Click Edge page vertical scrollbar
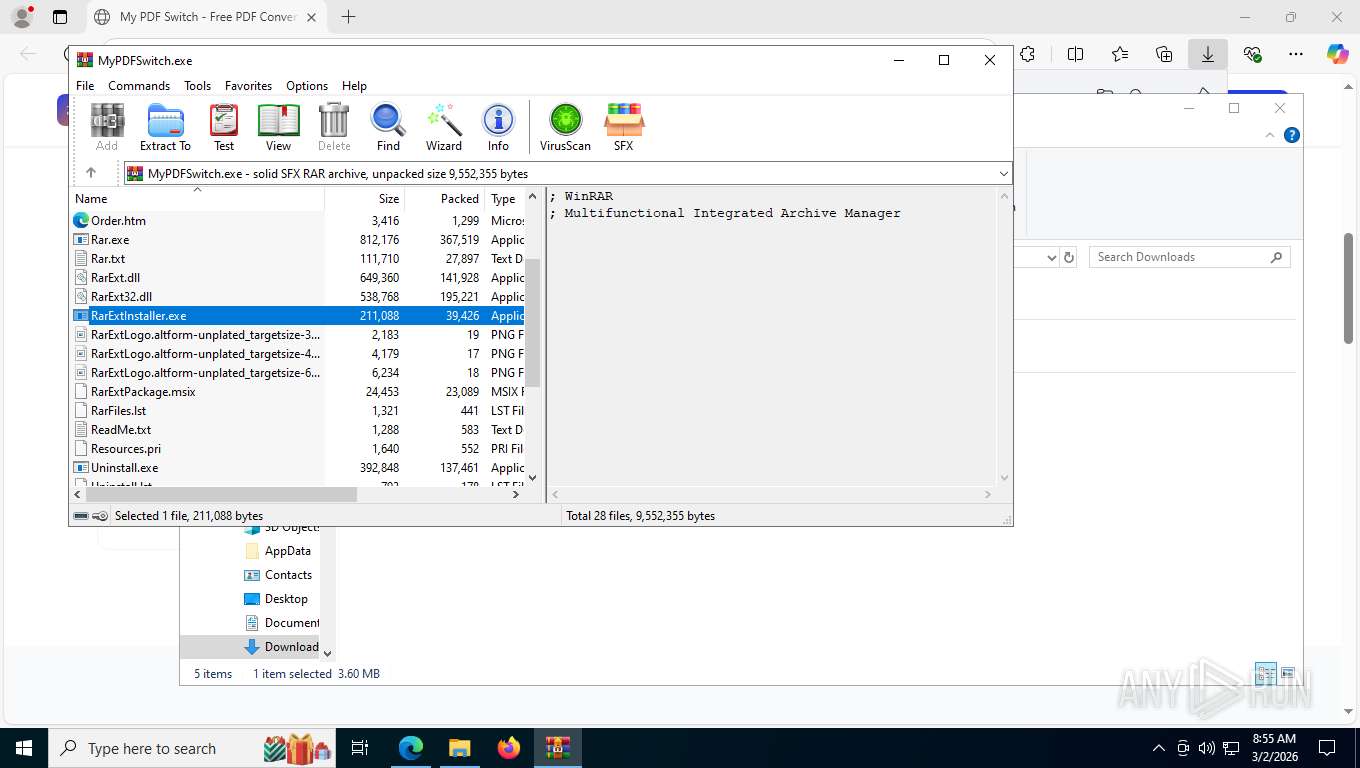 (1348, 290)
